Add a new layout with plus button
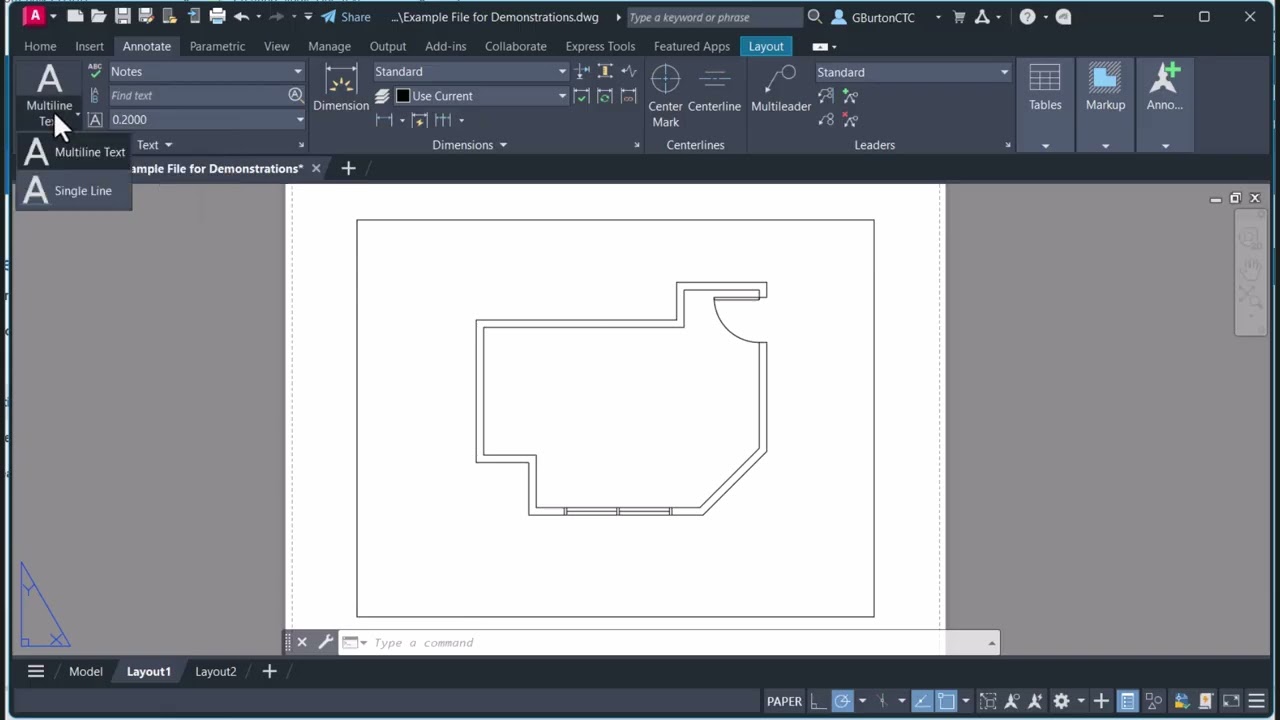This screenshot has width=1280, height=720. pyautogui.click(x=269, y=671)
